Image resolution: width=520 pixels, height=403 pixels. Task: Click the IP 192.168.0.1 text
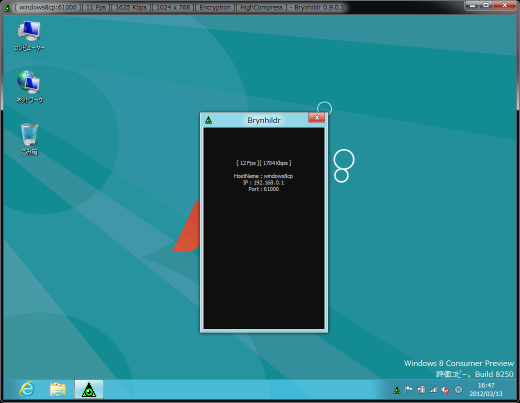coord(263,183)
